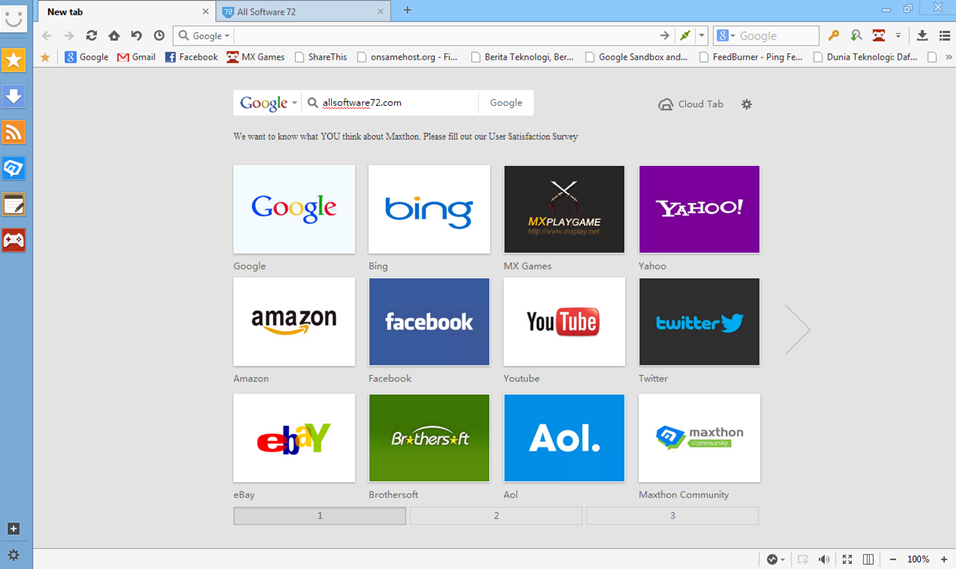Switch to the All Software 72 tab
Viewport: 956px width, 569px height.
click(303, 12)
